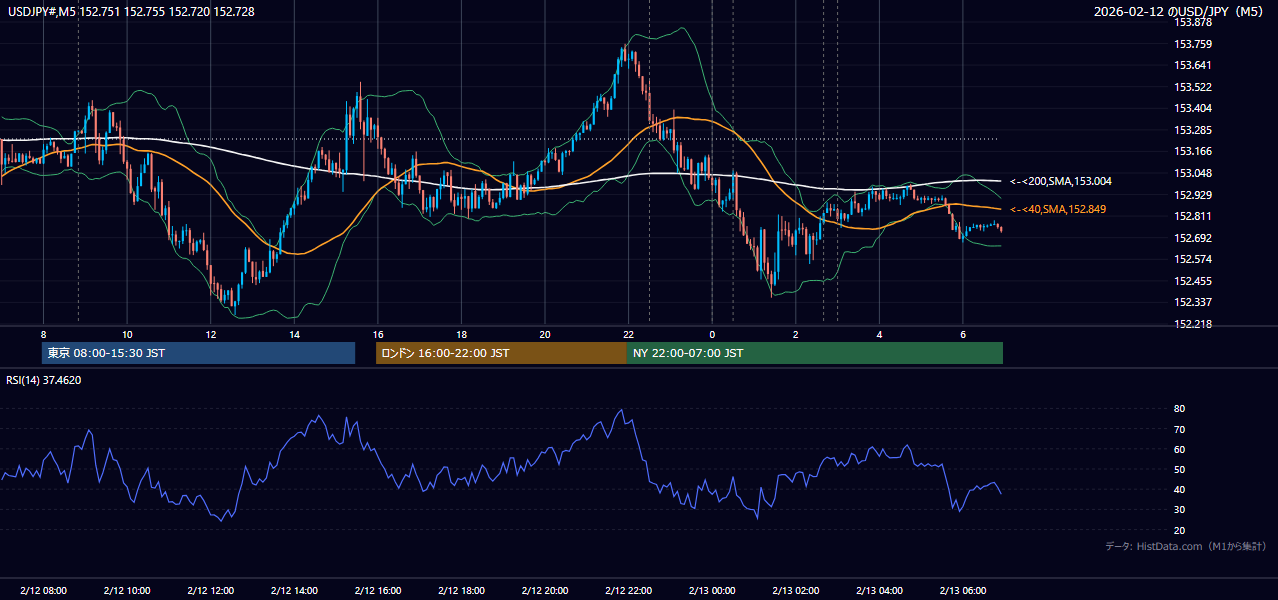Screen dimensions: 1278x600
Task: Click hour 4 on the chart's time axis
Action: [x=880, y=334]
